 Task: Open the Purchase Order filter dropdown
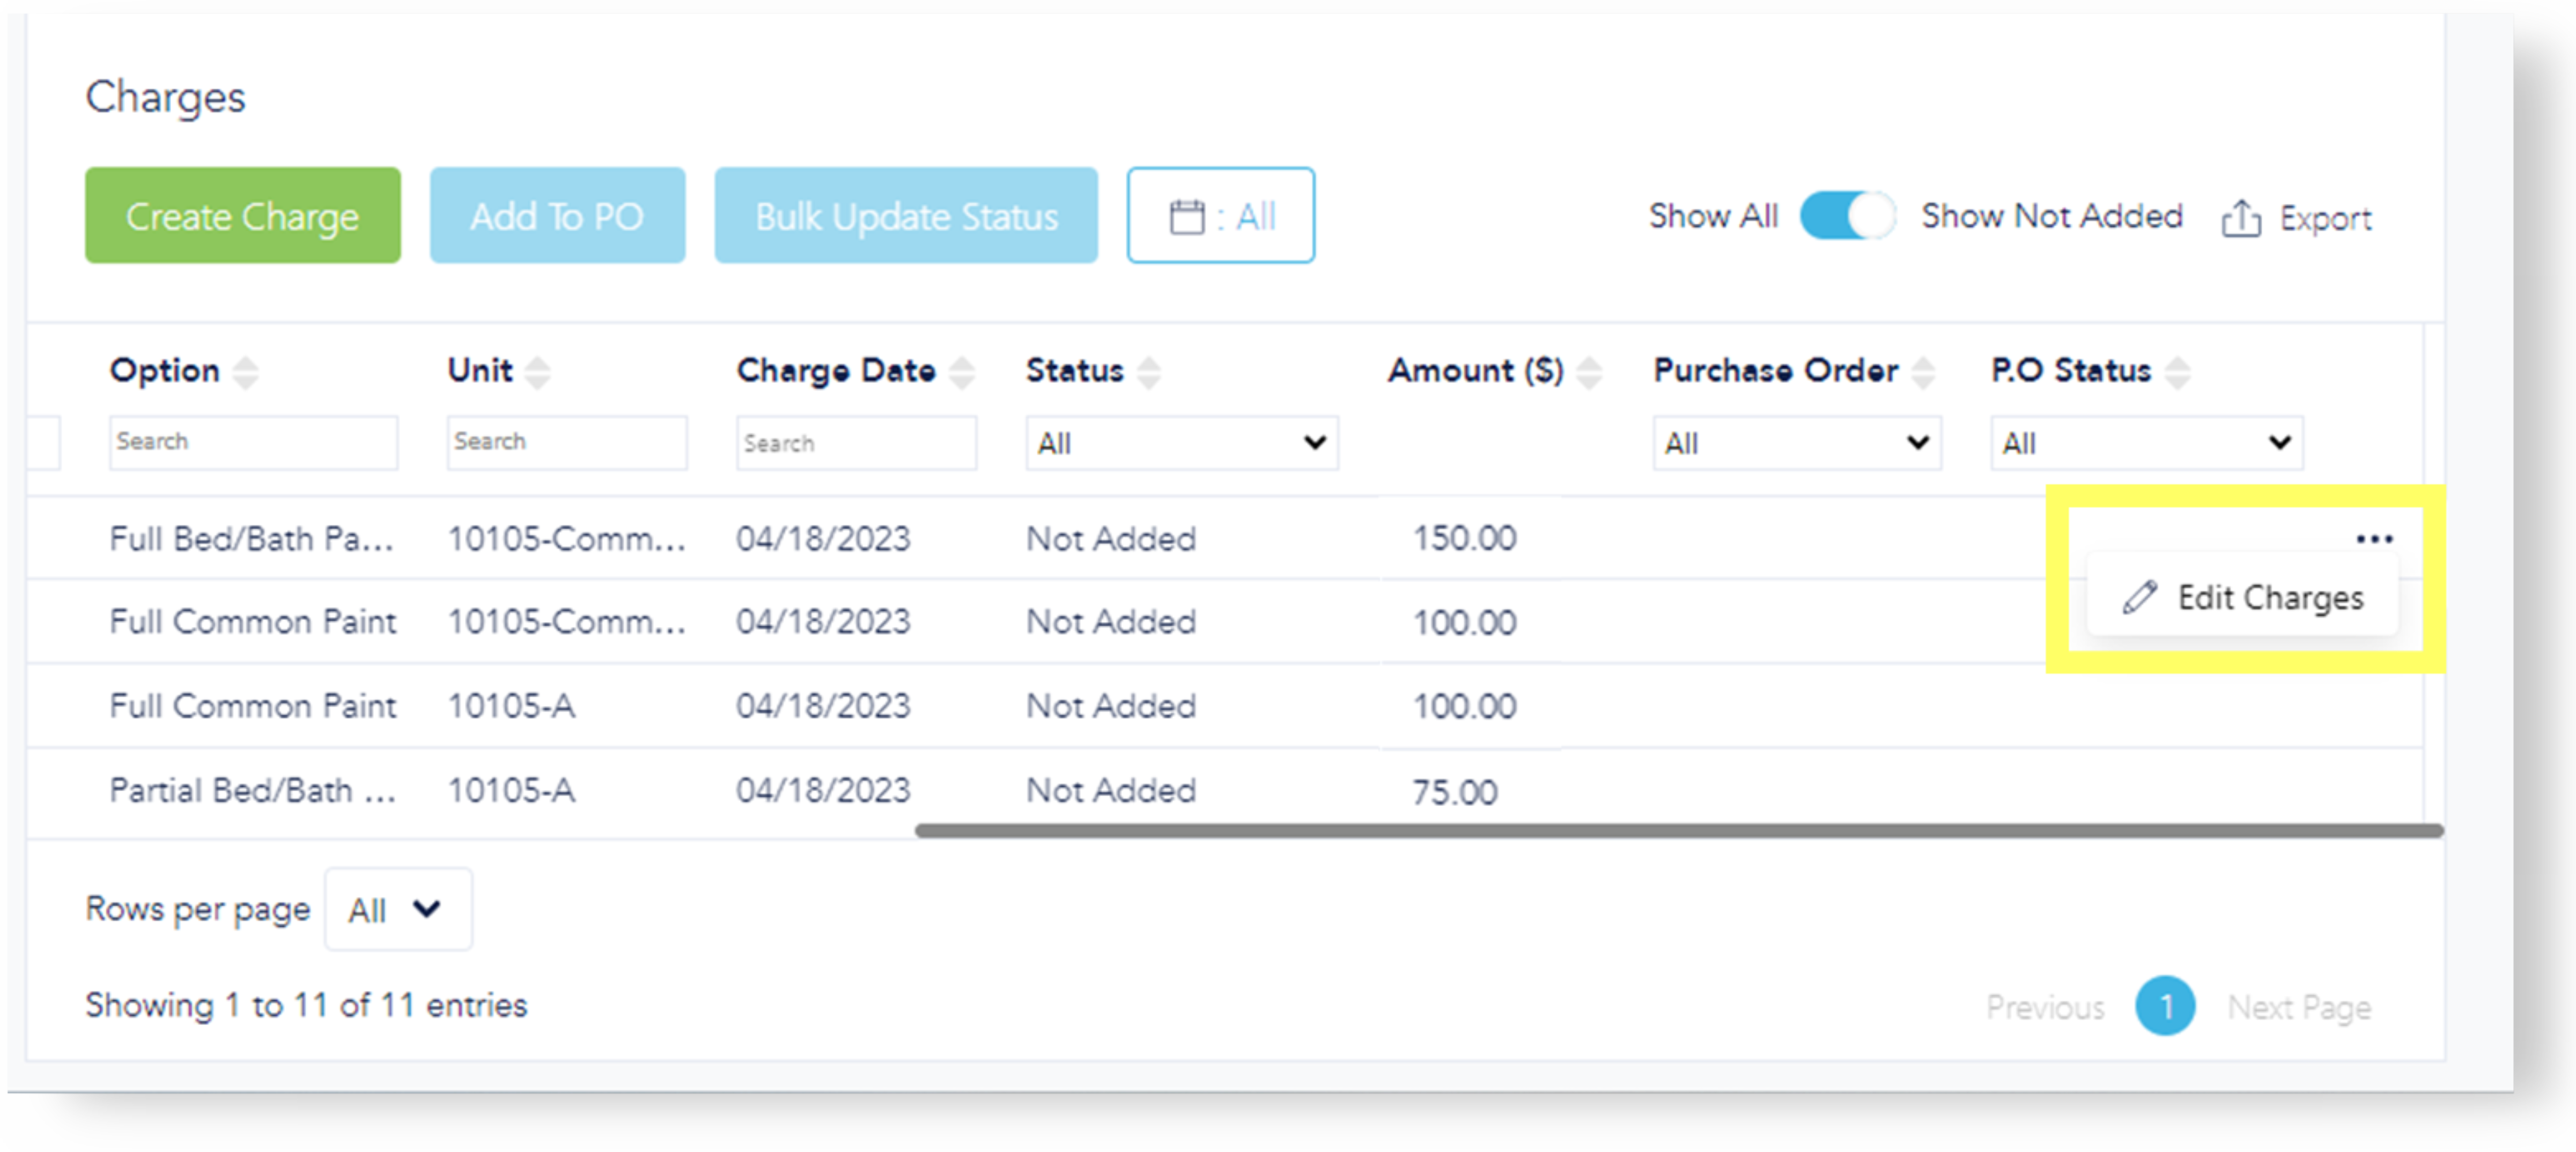pyautogui.click(x=1796, y=443)
